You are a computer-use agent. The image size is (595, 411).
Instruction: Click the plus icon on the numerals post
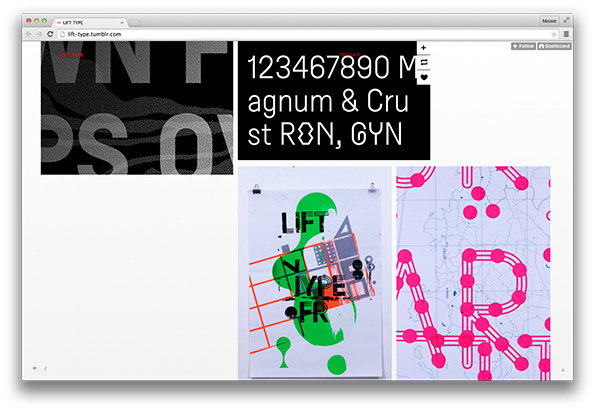tap(423, 48)
